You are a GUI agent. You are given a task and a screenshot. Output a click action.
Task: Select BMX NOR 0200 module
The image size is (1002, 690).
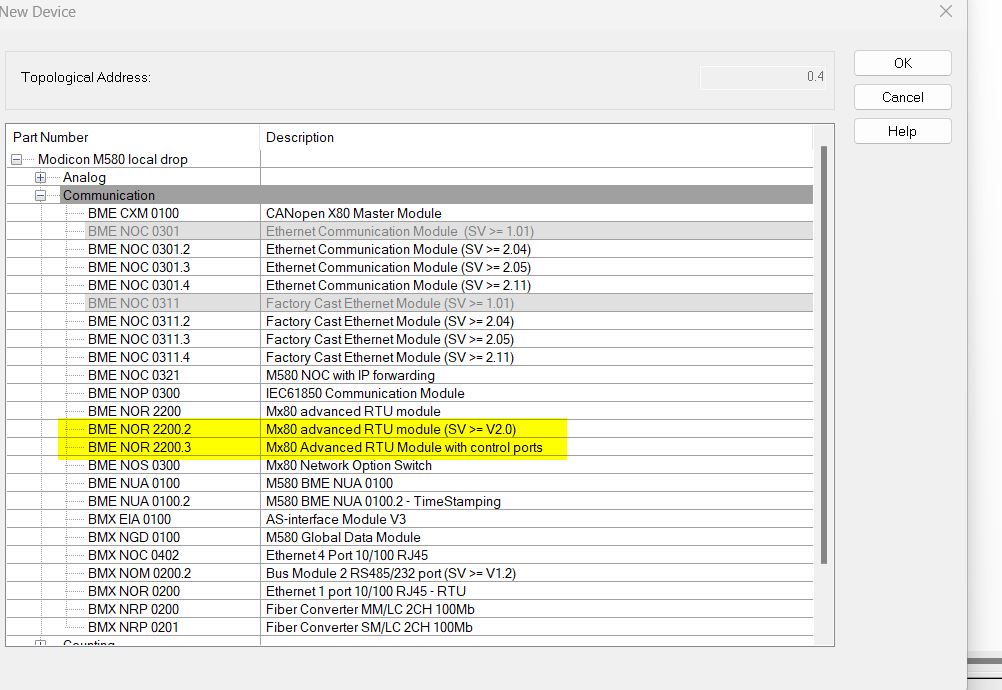(x=134, y=591)
